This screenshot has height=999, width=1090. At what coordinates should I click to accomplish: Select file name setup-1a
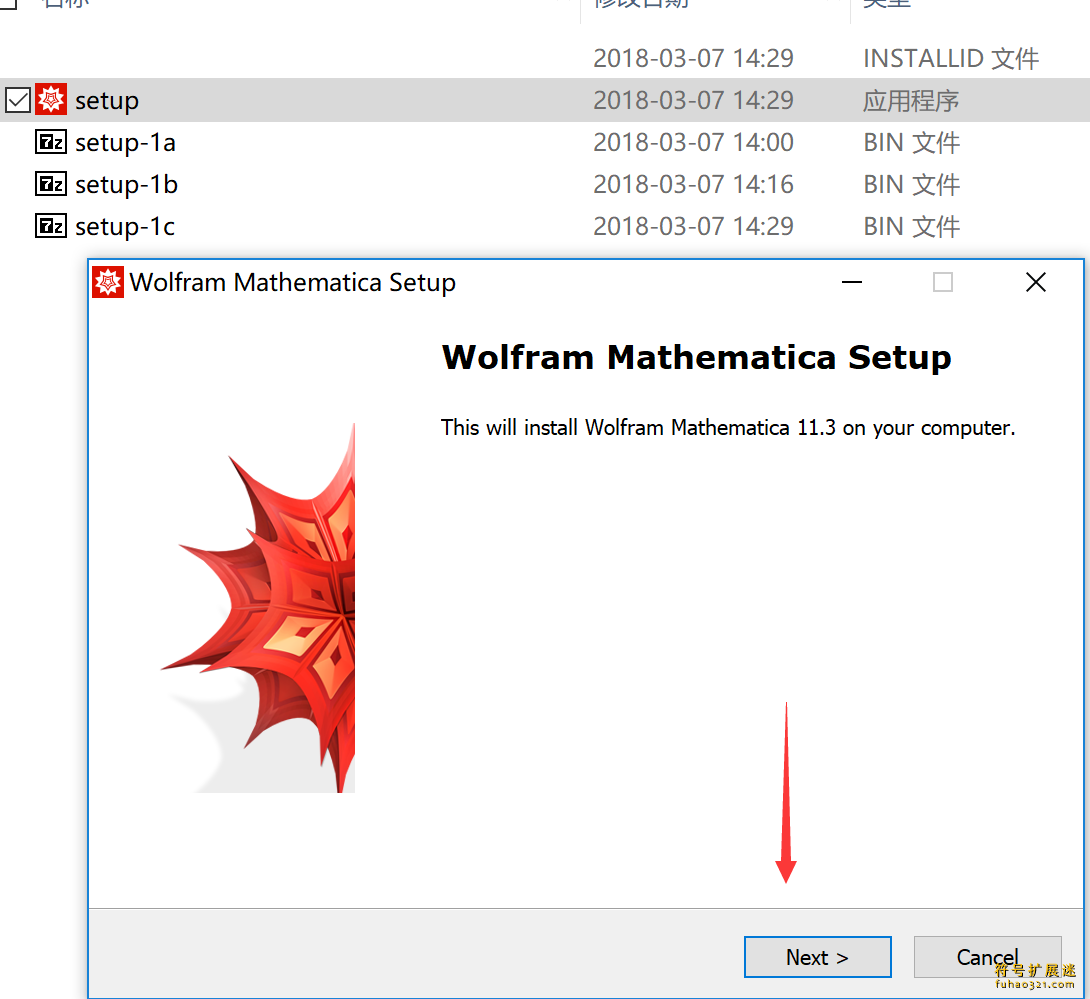coord(125,143)
